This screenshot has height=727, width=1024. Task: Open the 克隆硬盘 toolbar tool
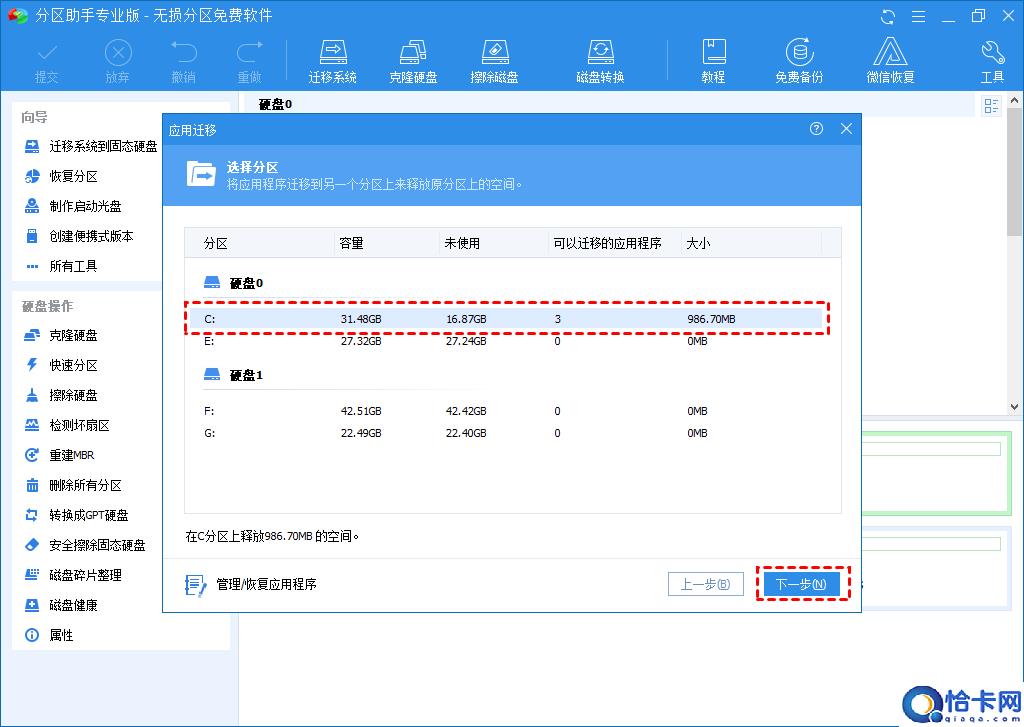413,61
